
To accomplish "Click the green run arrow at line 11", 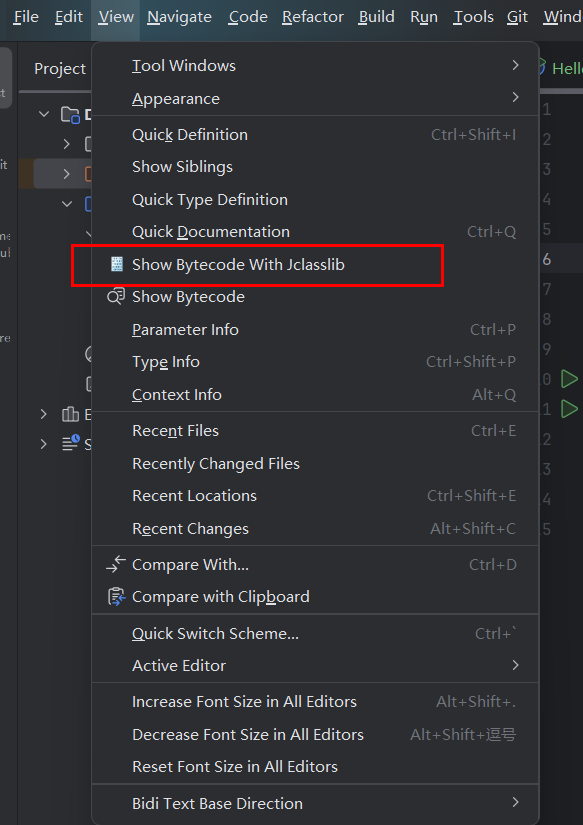I will 569,409.
